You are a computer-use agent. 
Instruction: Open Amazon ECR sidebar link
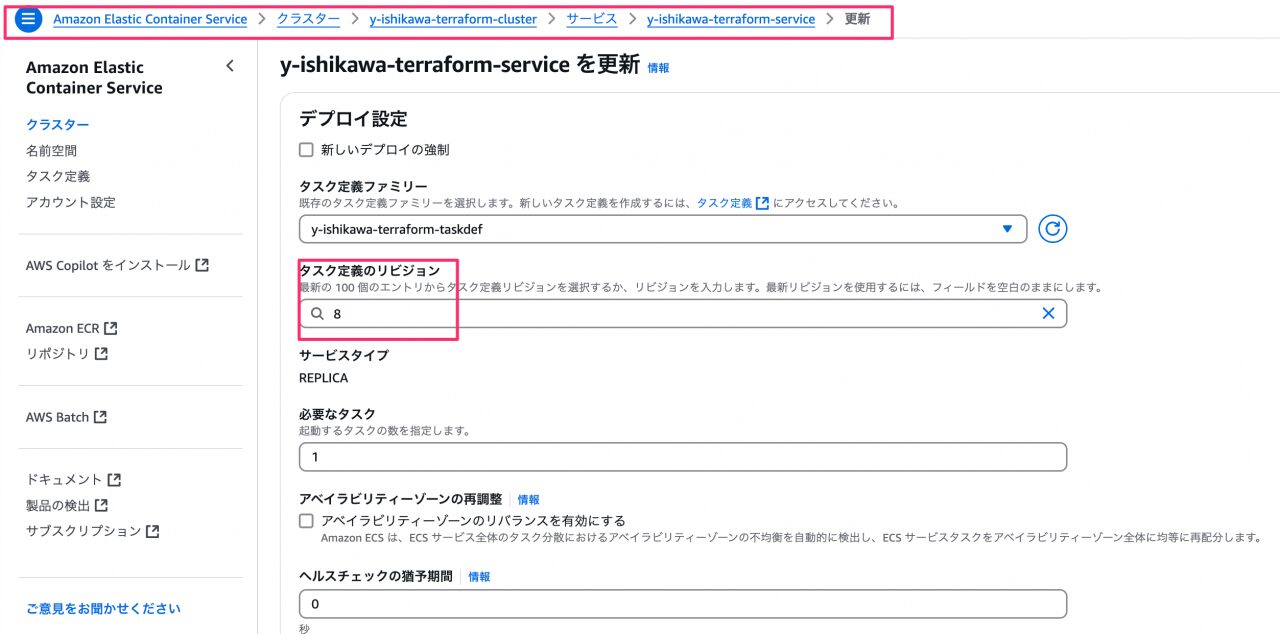(x=63, y=328)
